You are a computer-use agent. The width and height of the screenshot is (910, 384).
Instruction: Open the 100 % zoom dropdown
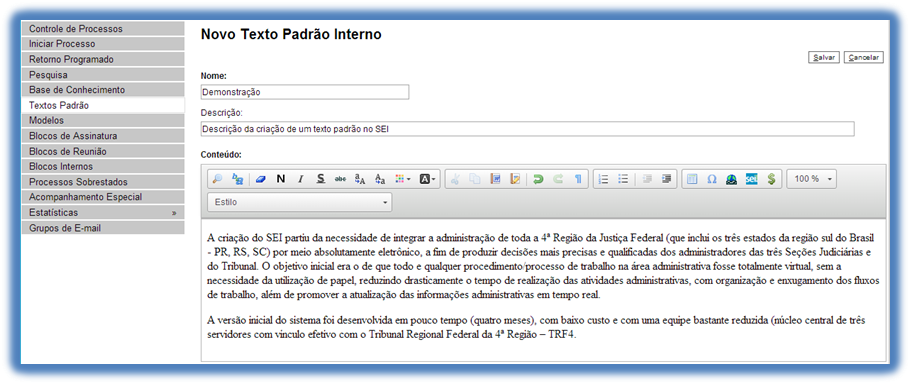point(811,179)
